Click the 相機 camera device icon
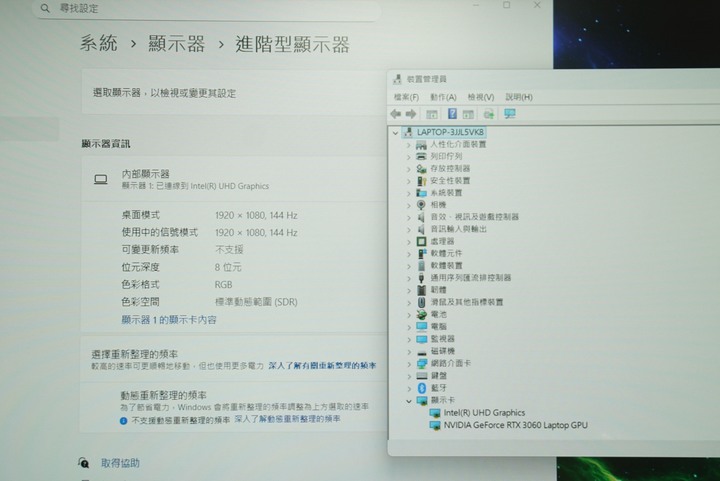Screen dimensions: 720x481 pos(421,205)
